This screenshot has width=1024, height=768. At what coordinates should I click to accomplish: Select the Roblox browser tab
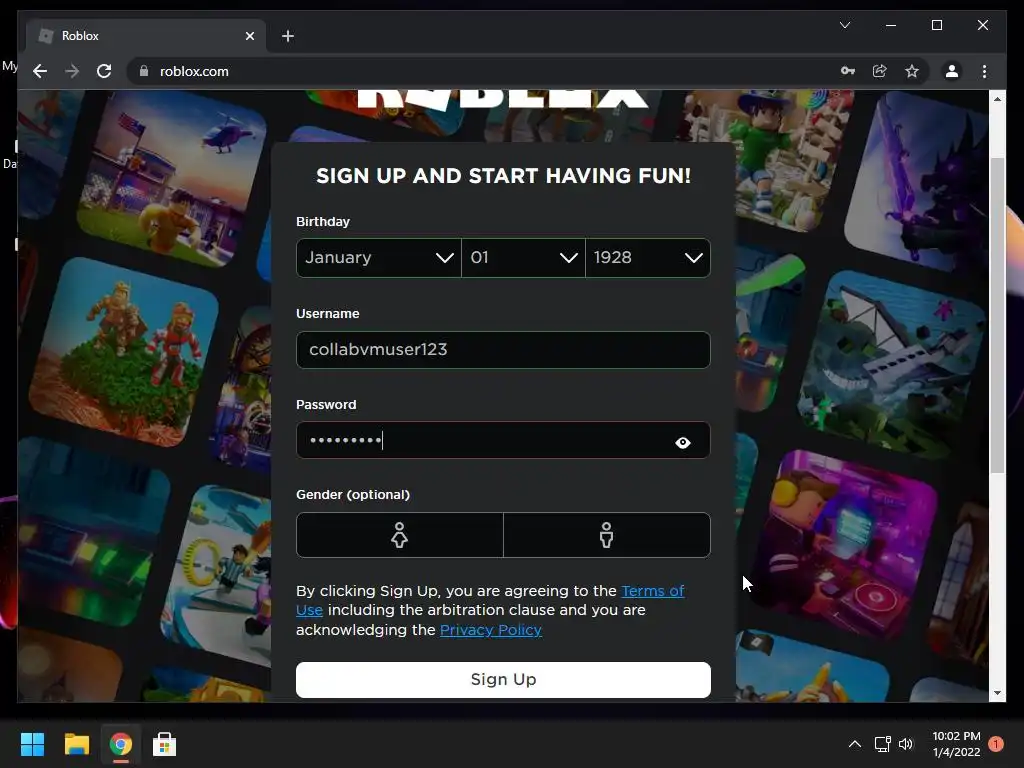pyautogui.click(x=145, y=36)
